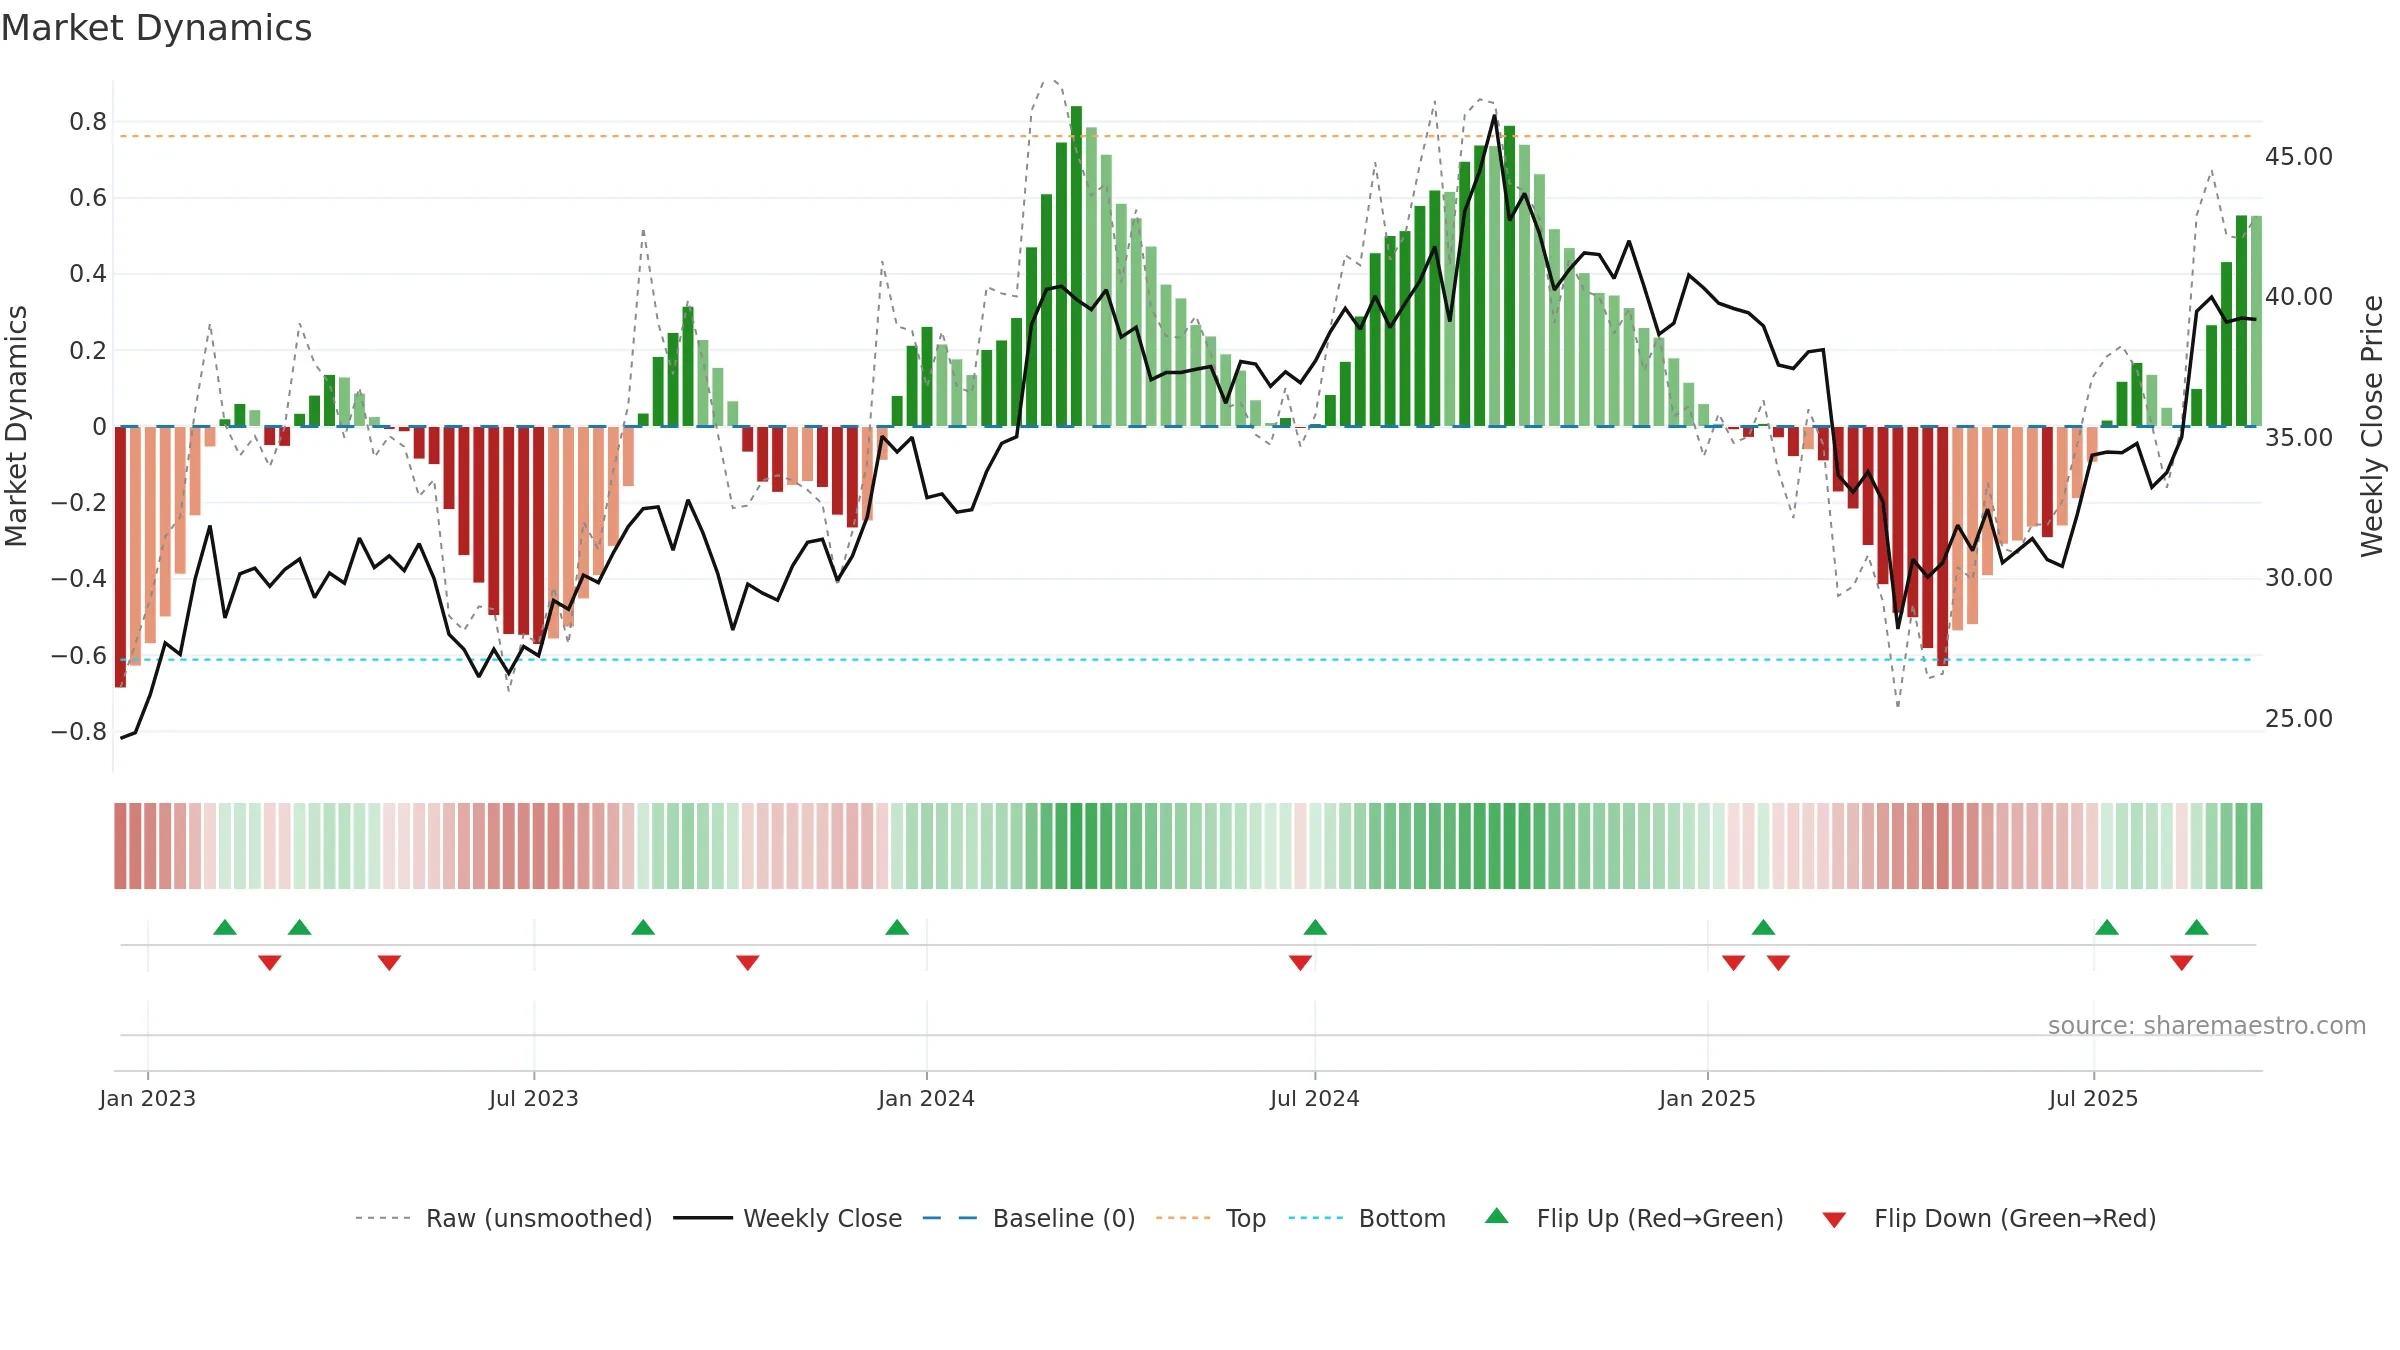Select the last red flip-down marker on the timeline
The height and width of the screenshot is (1350, 2400).
coord(2182,963)
